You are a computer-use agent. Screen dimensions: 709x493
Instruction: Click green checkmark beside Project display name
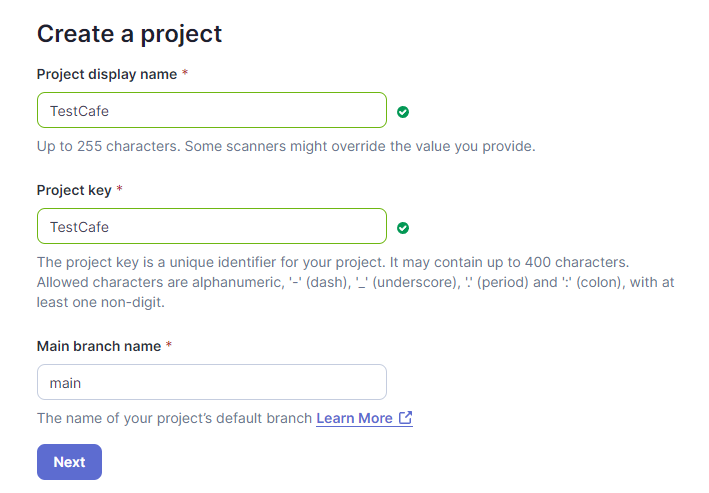(403, 111)
